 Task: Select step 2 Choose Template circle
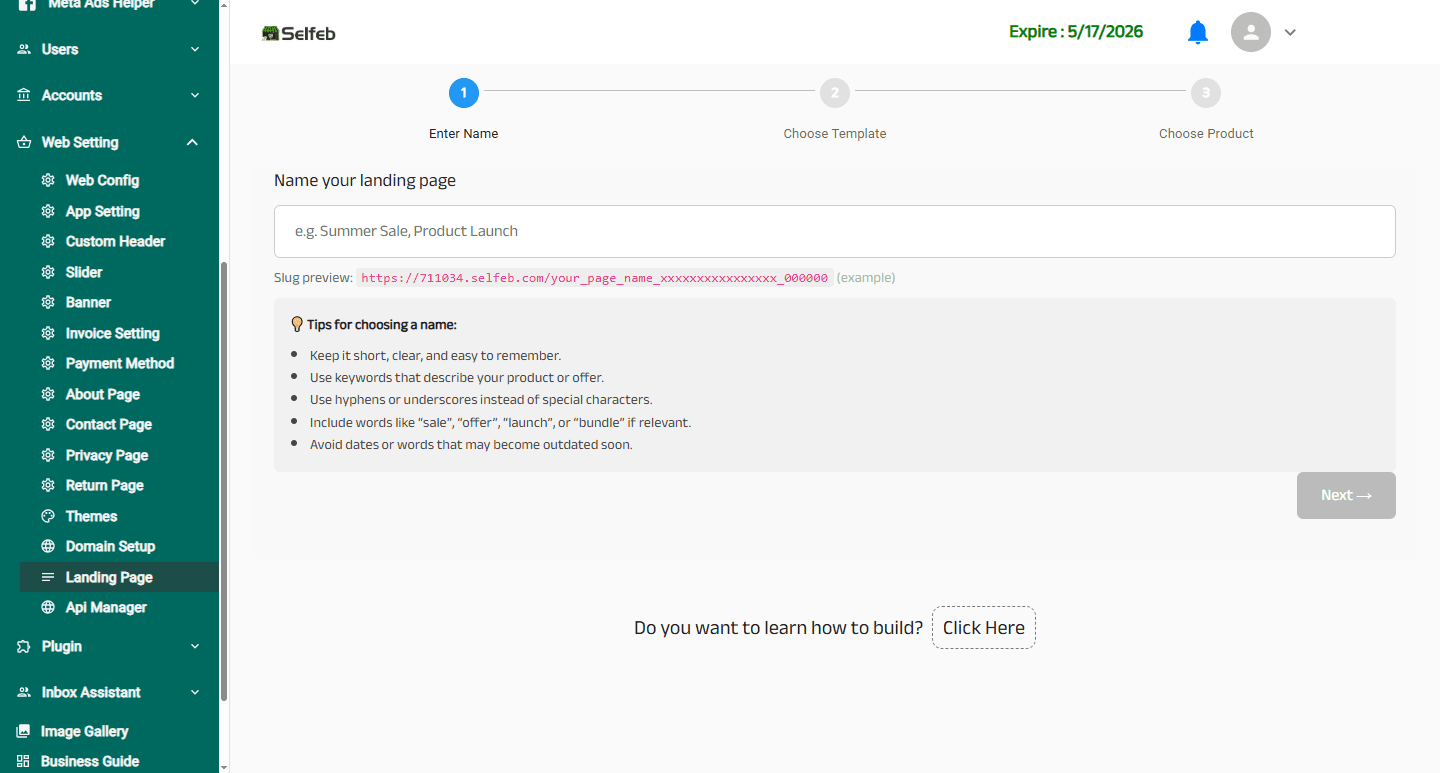click(834, 94)
